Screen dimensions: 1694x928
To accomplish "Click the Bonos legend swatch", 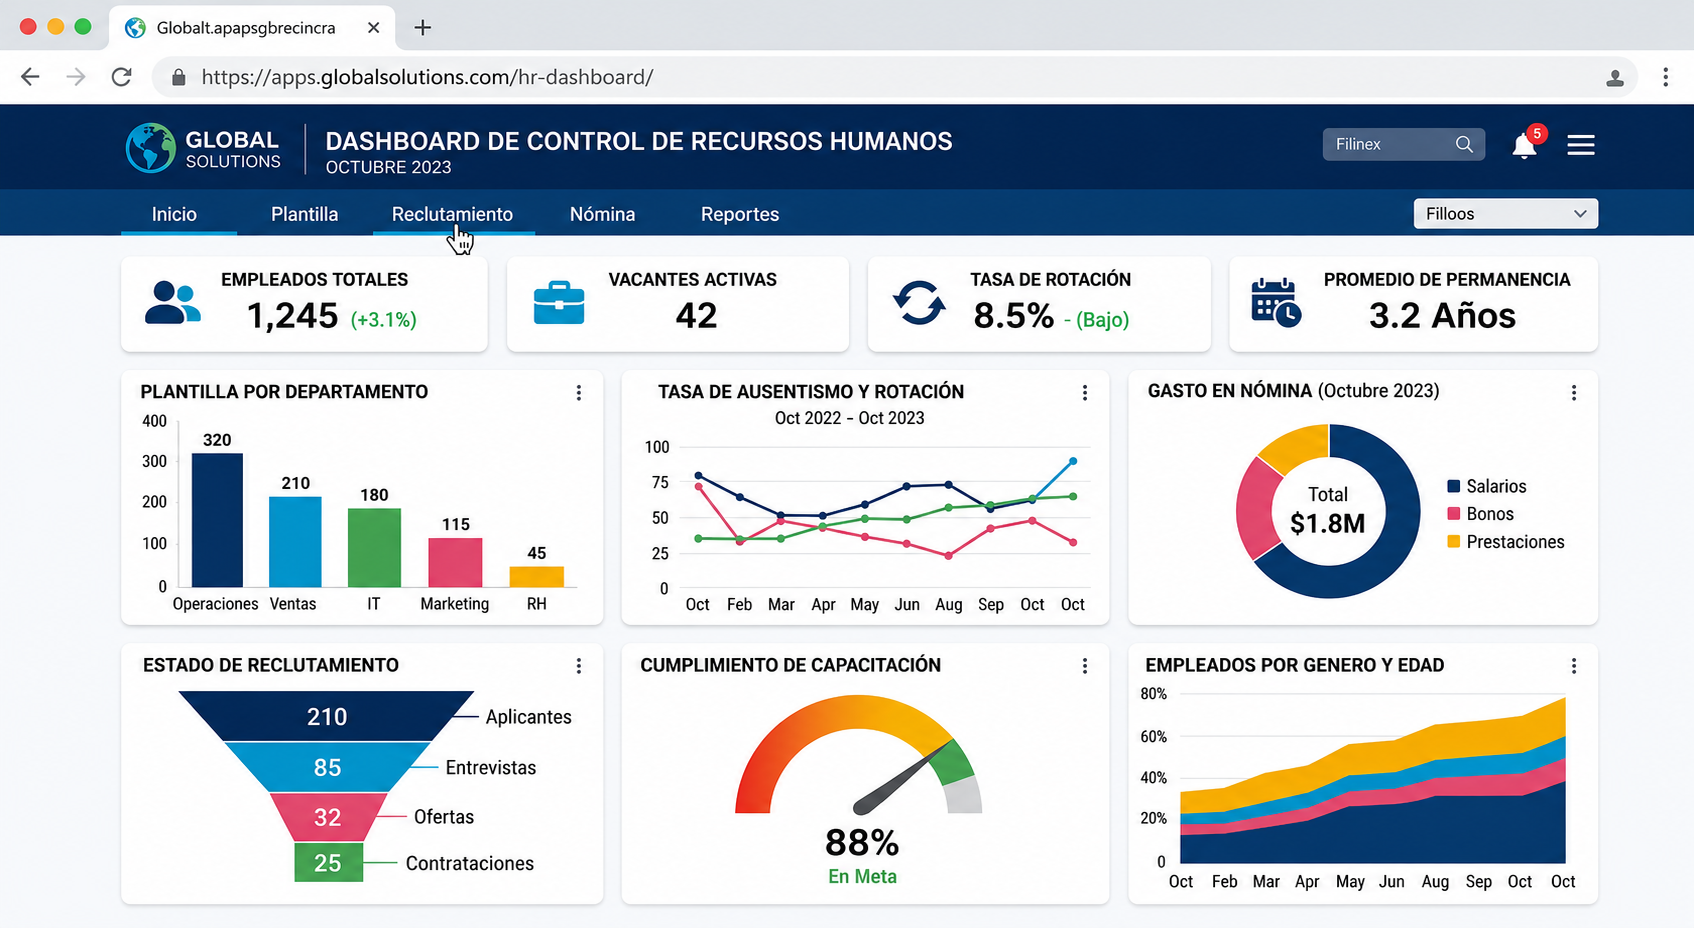I will pyautogui.click(x=1454, y=514).
